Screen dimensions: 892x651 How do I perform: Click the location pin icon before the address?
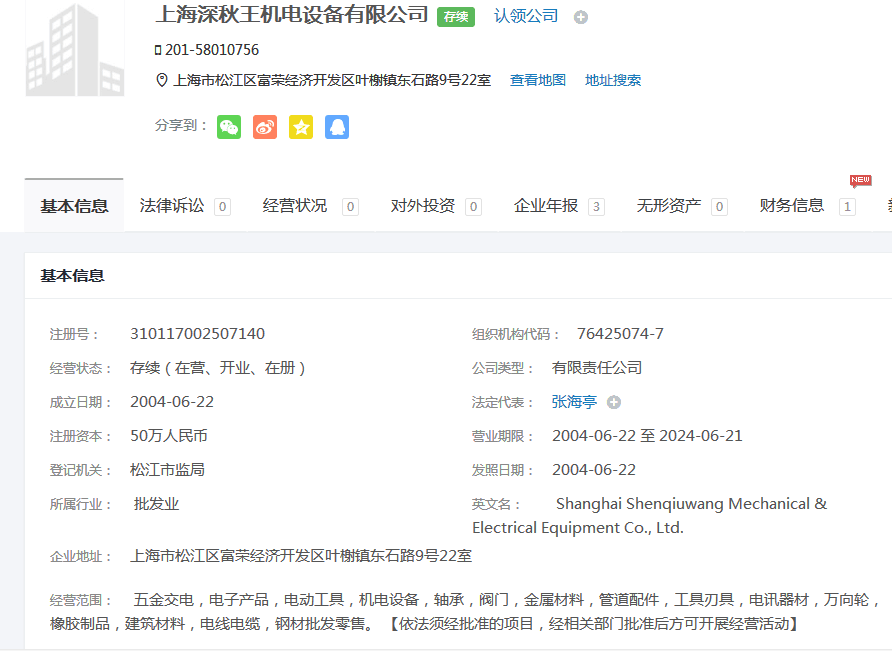[162, 80]
